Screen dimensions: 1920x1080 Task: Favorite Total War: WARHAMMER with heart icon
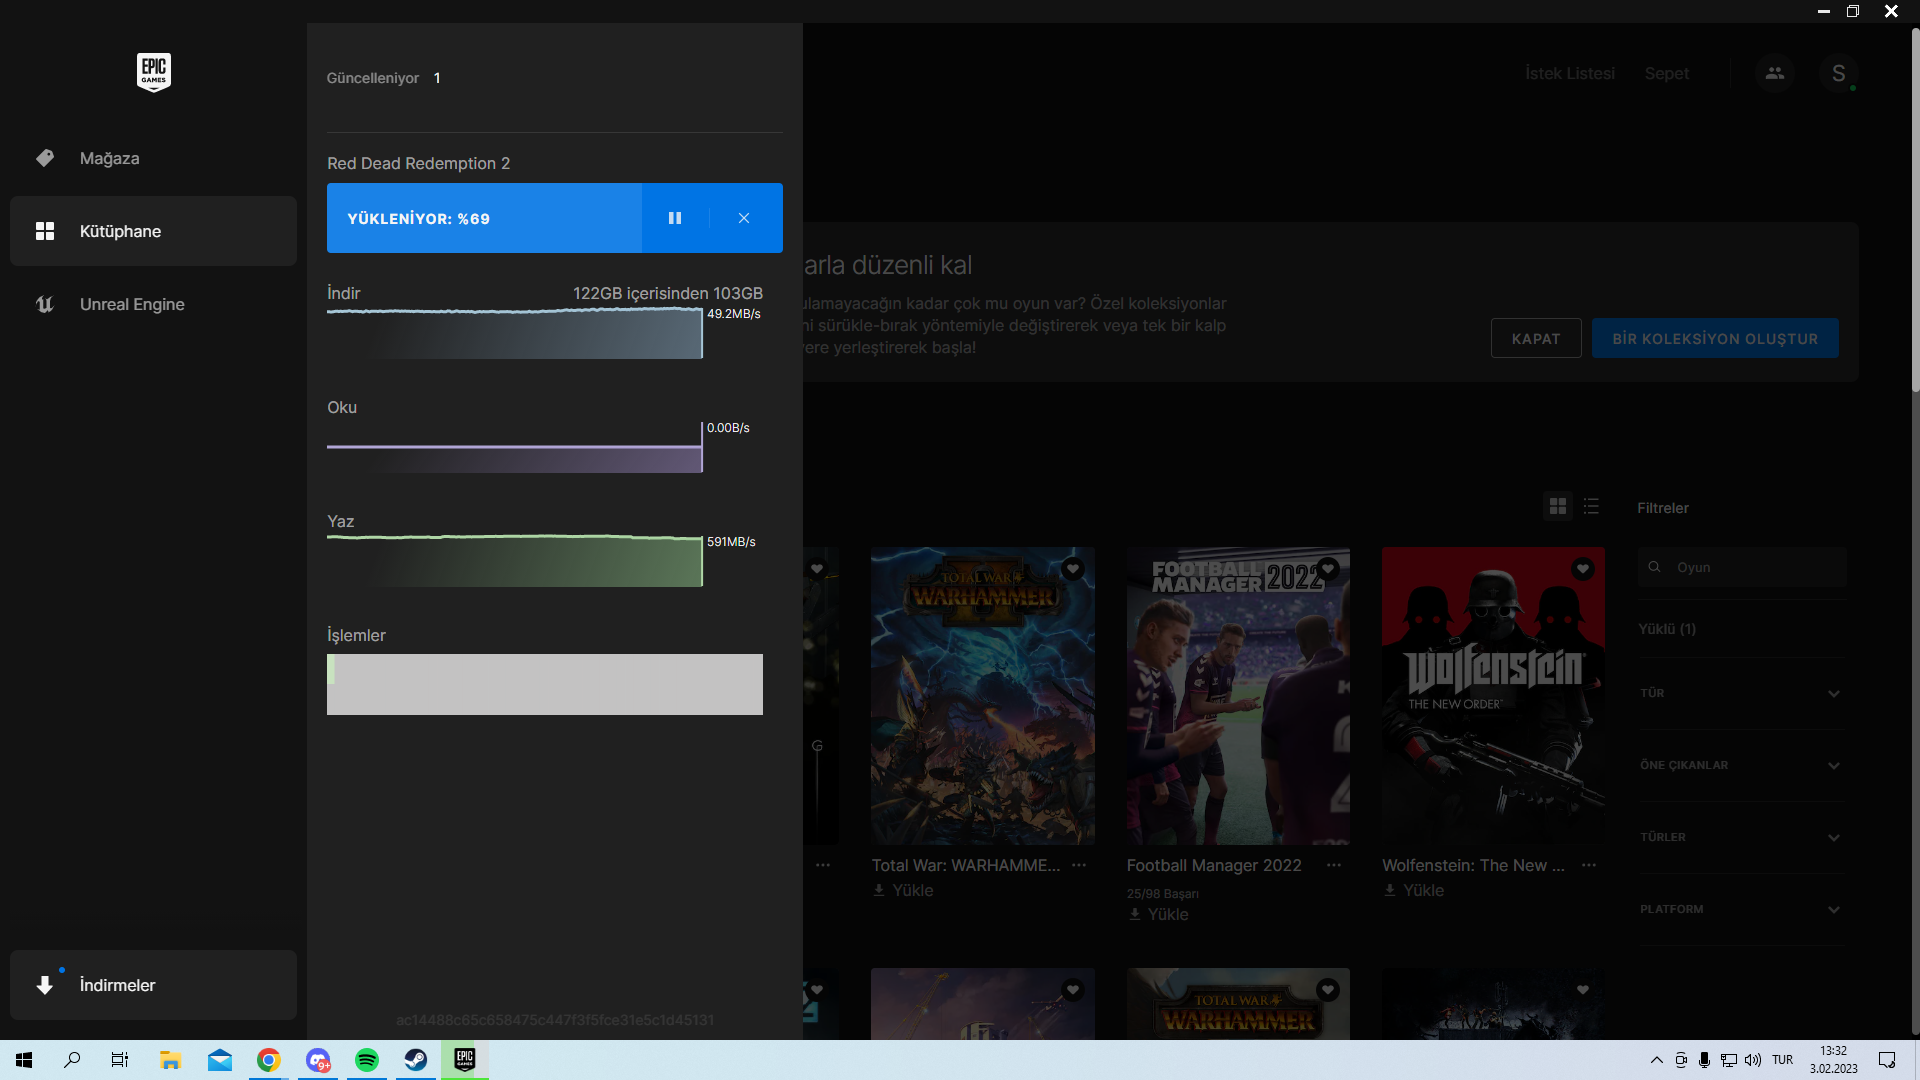point(1073,569)
